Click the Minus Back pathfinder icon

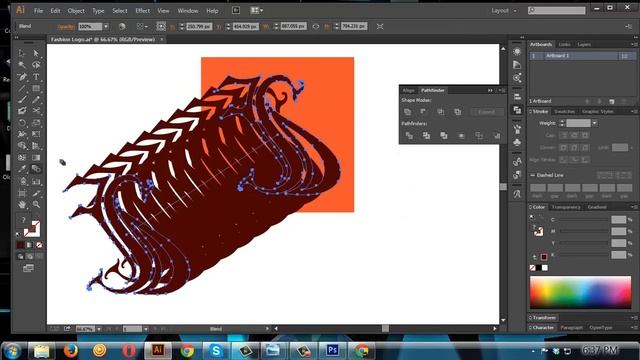coord(496,136)
